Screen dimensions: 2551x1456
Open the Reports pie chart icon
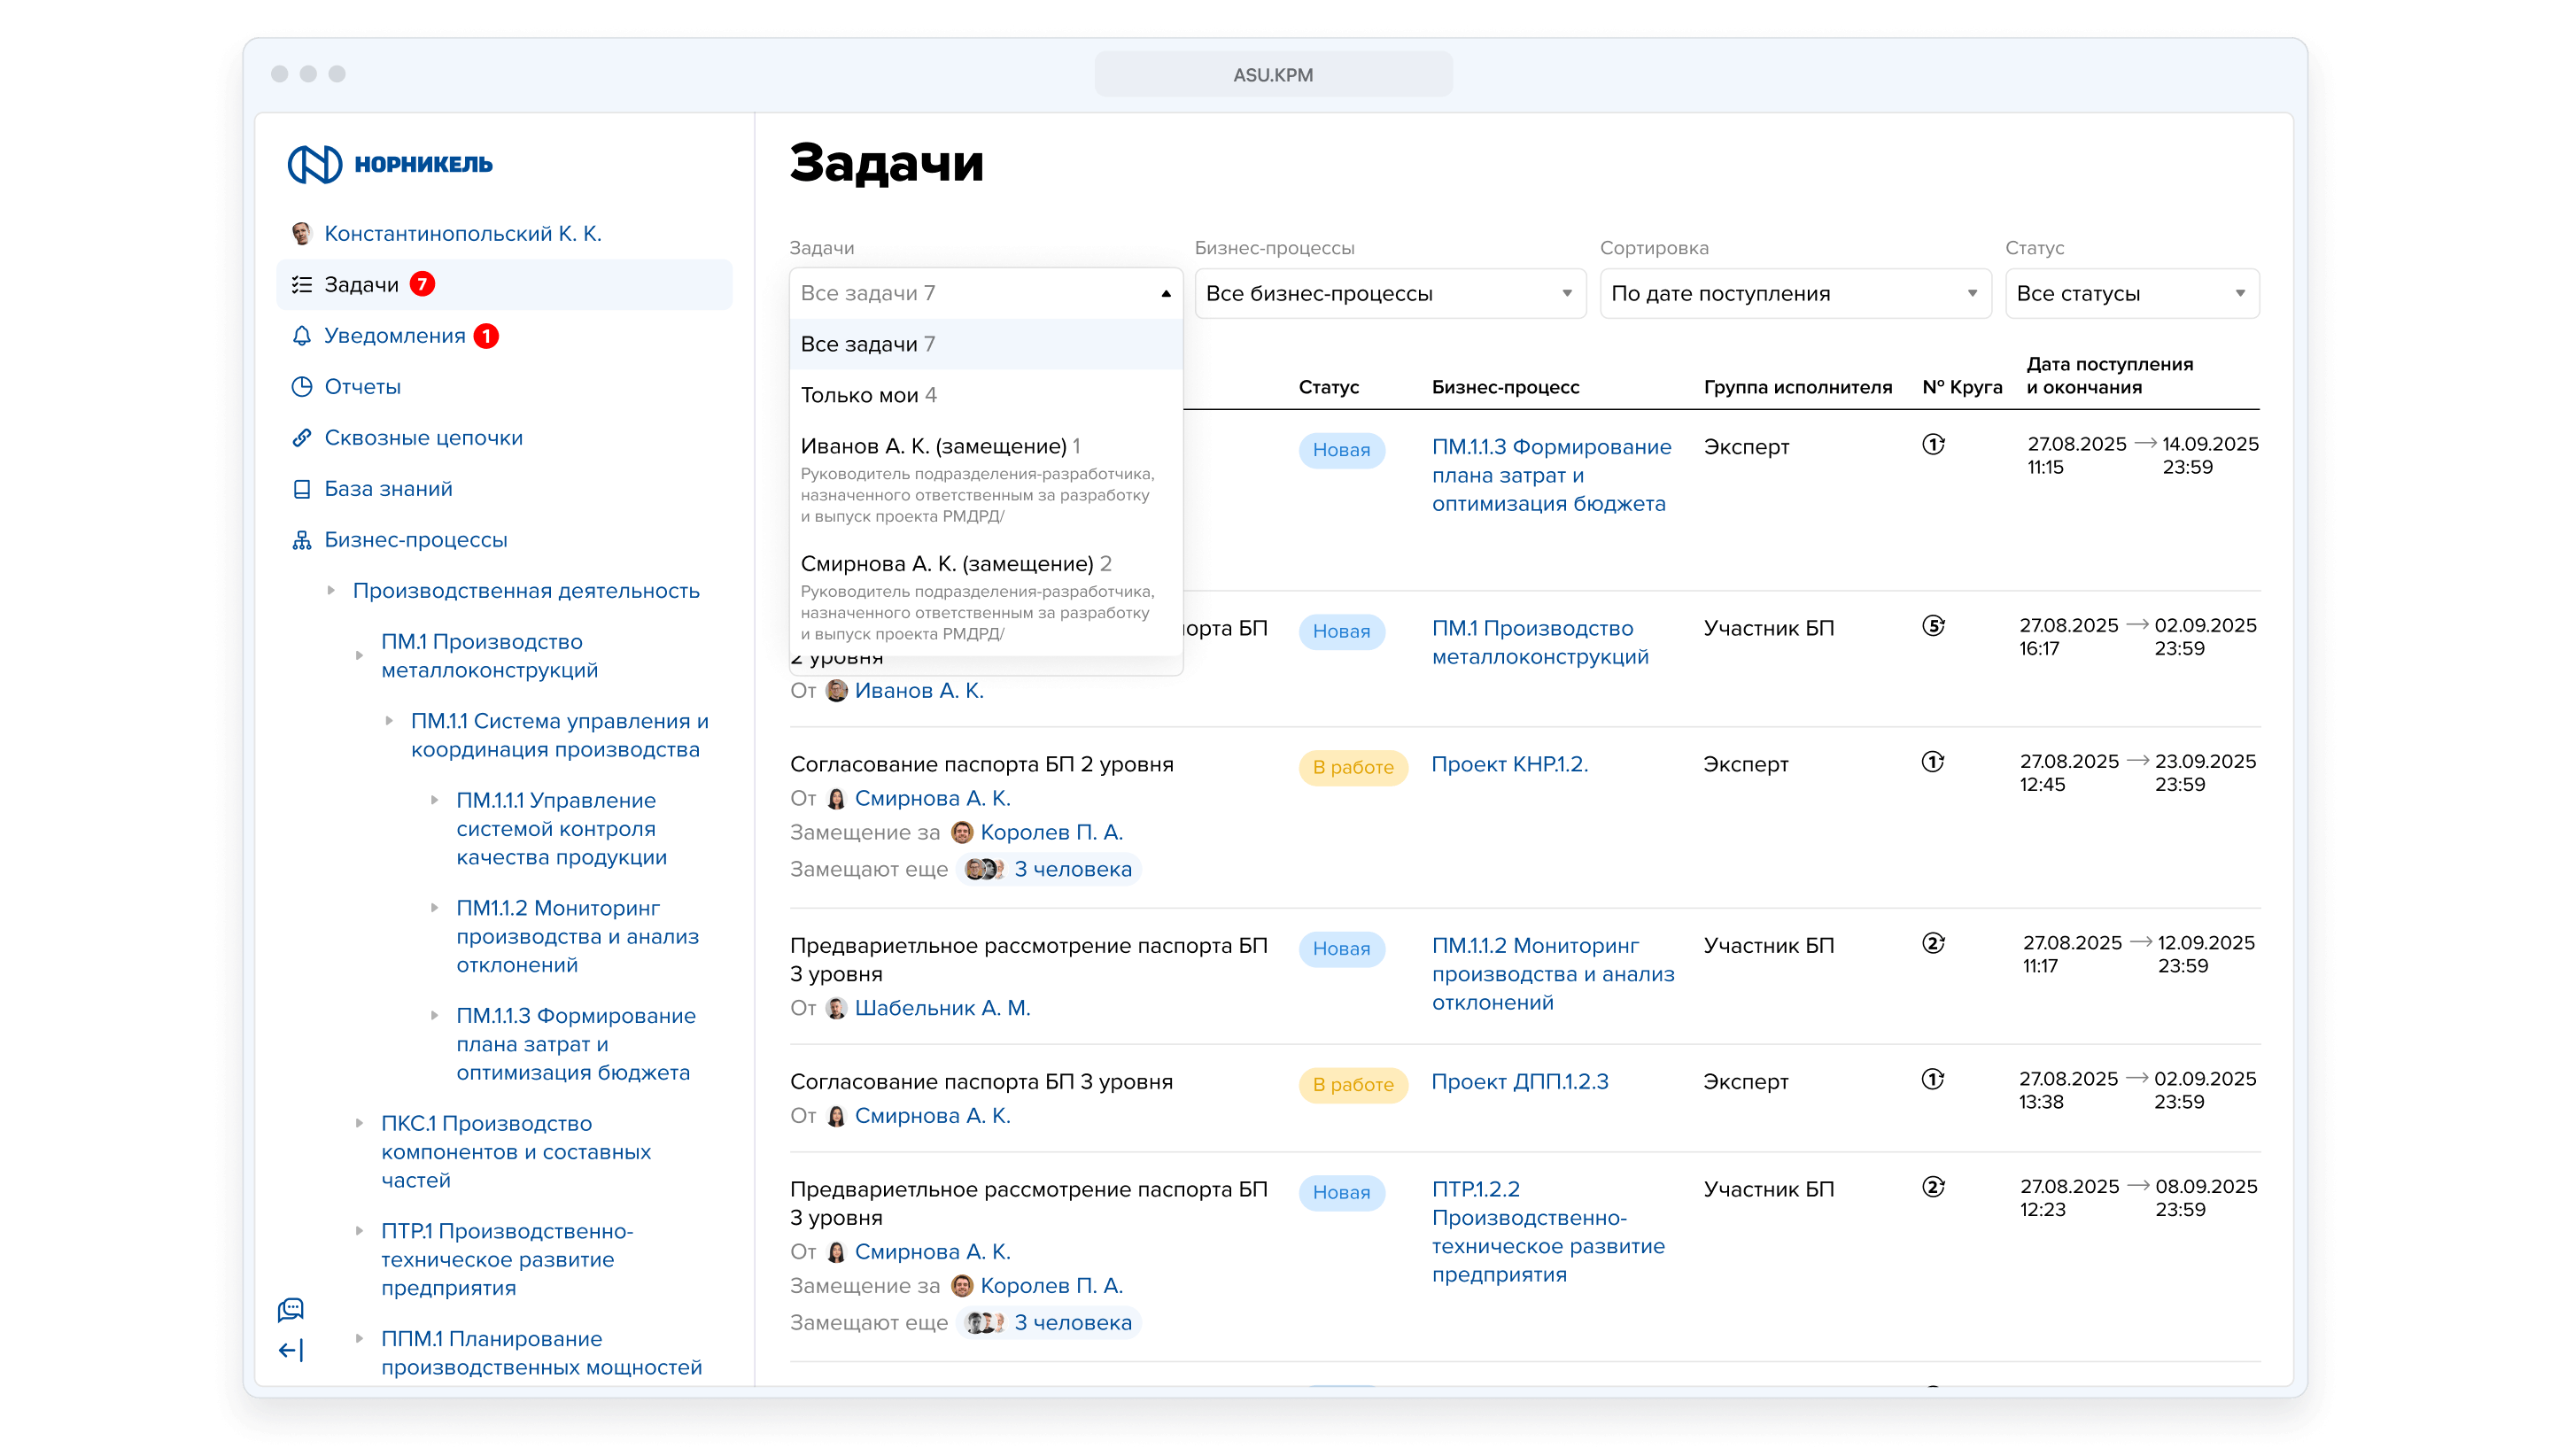pyautogui.click(x=301, y=387)
